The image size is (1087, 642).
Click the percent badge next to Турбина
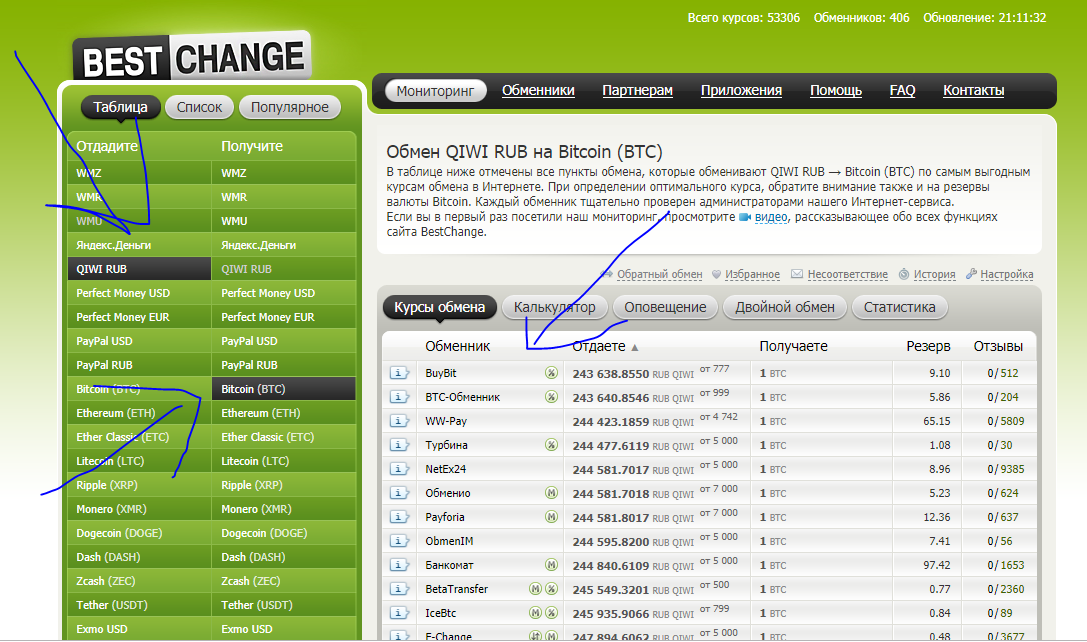click(551, 445)
